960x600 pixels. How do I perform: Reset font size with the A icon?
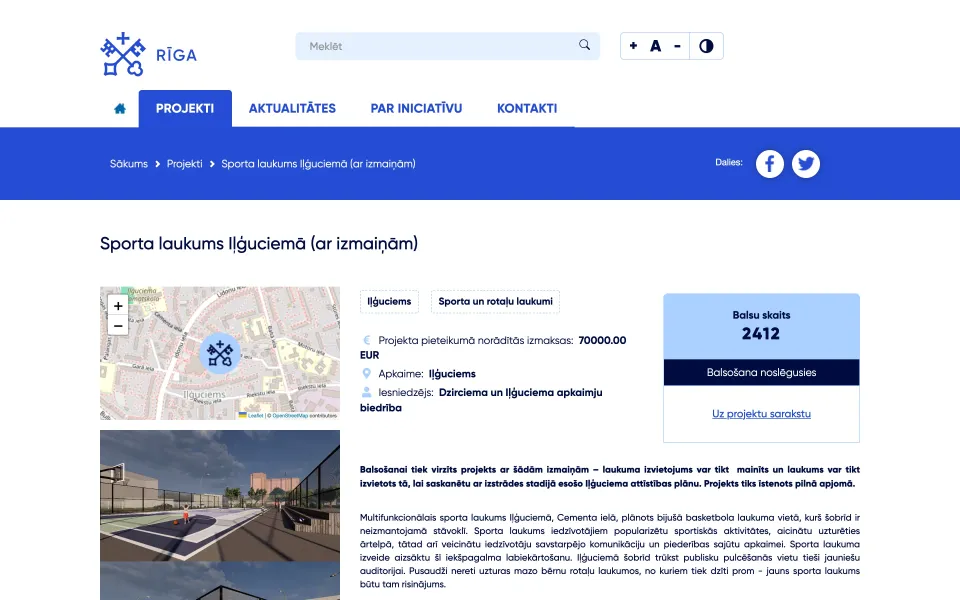click(655, 46)
